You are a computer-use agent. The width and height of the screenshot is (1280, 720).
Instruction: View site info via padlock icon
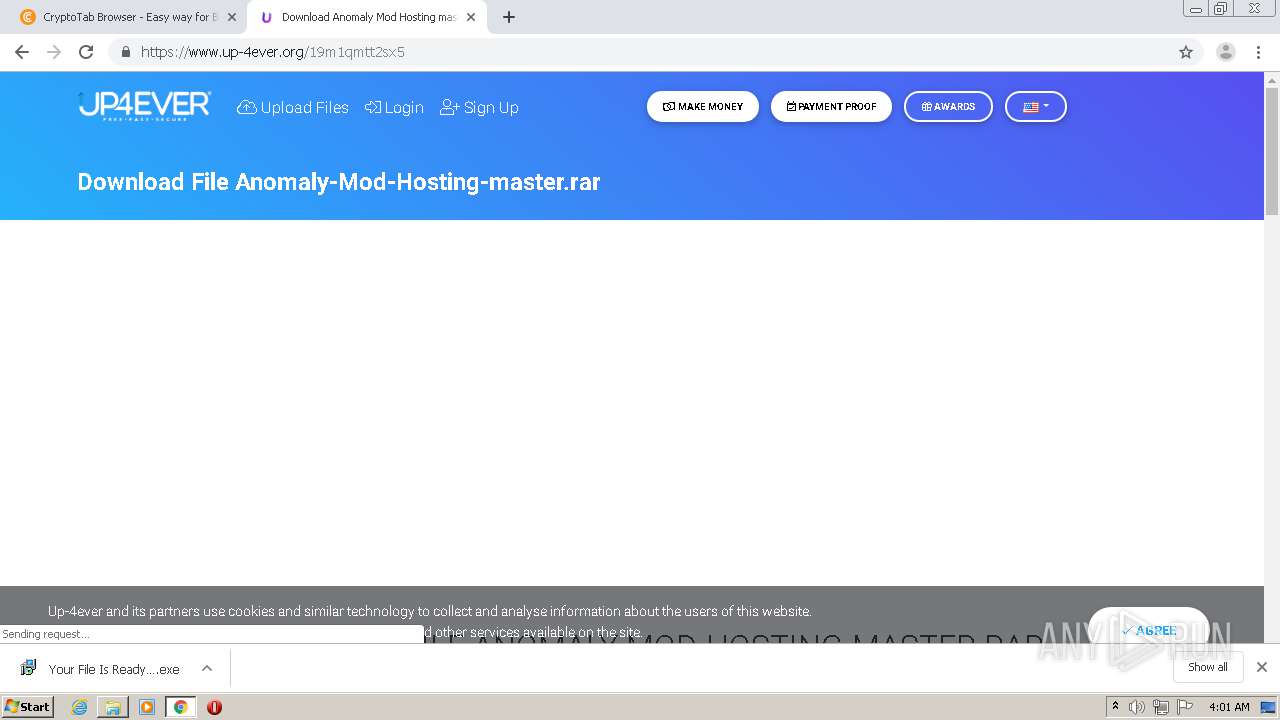coord(125,52)
